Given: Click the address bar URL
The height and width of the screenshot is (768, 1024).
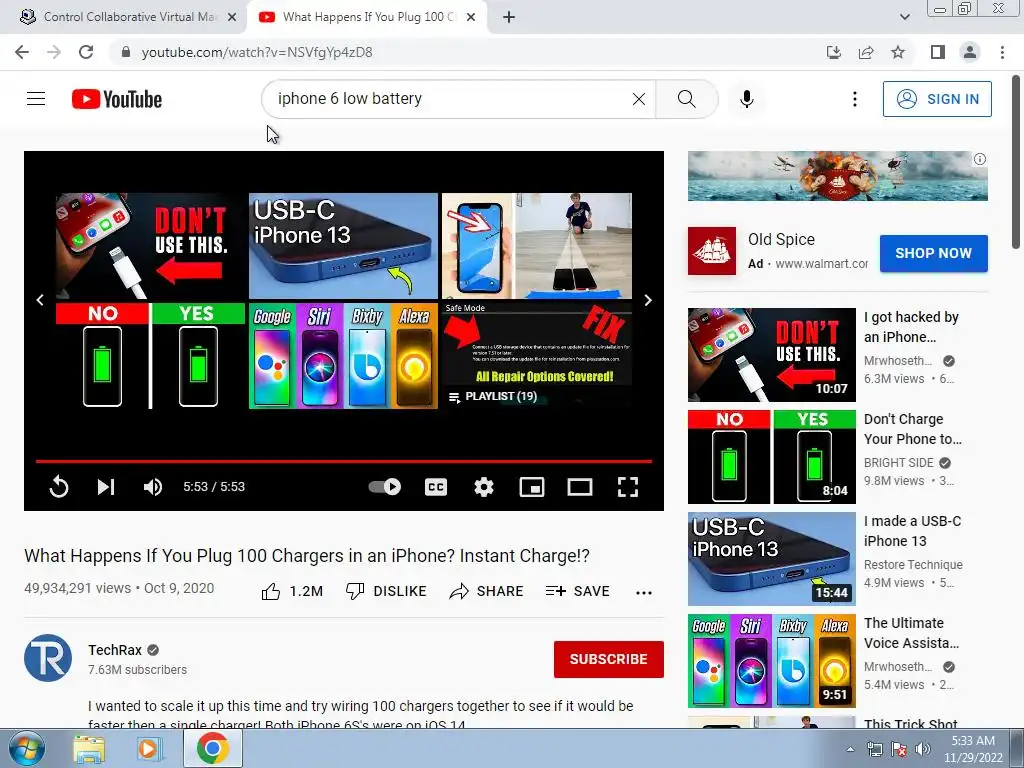Looking at the screenshot, I should (257, 52).
